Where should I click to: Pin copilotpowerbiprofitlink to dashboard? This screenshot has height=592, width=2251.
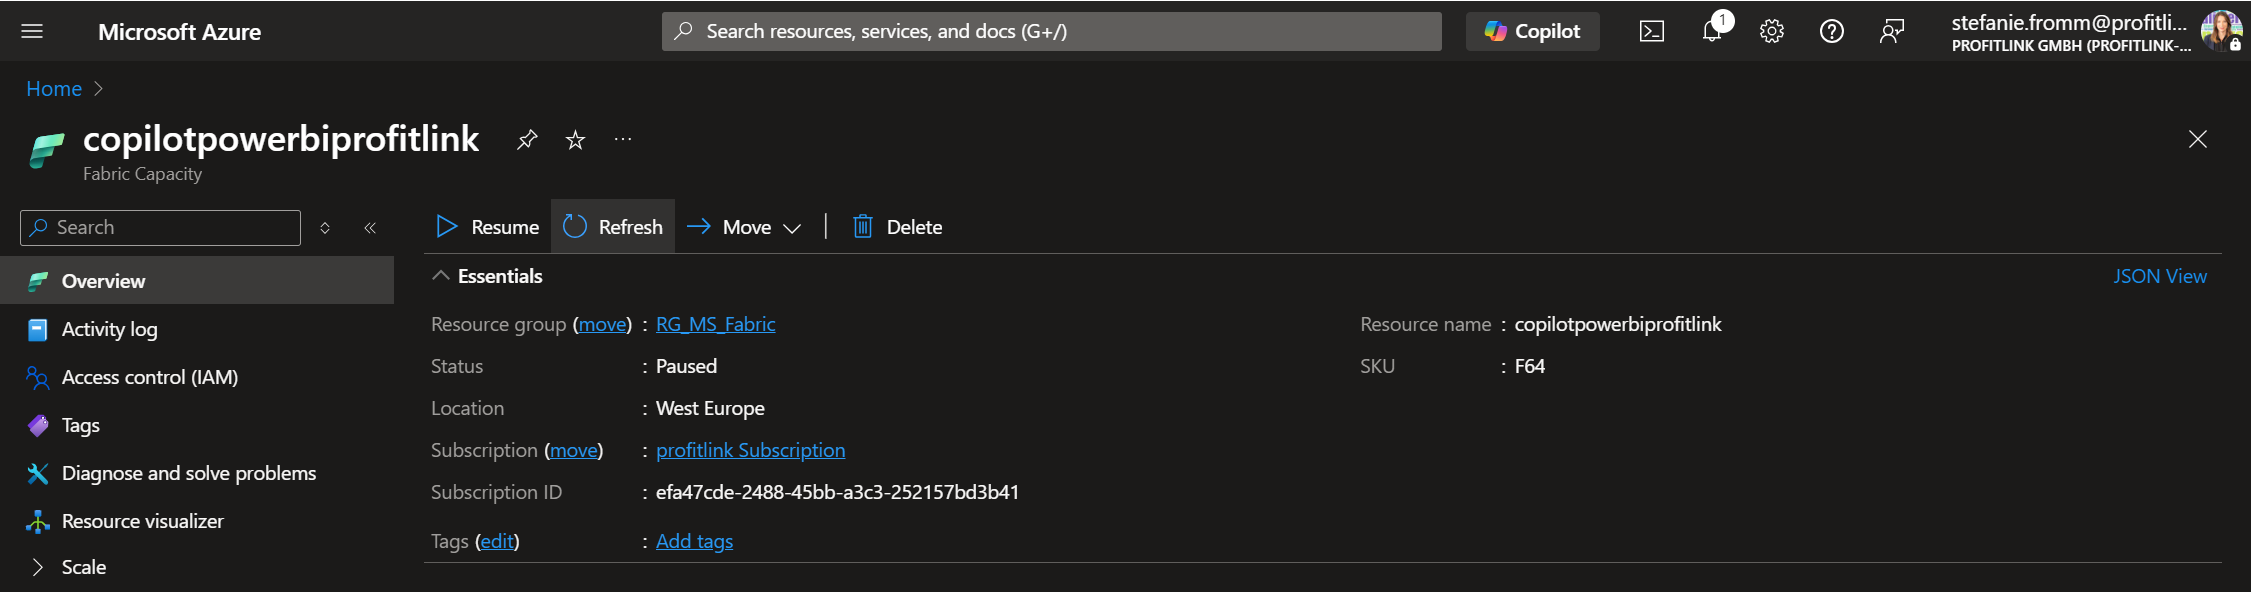pos(527,140)
